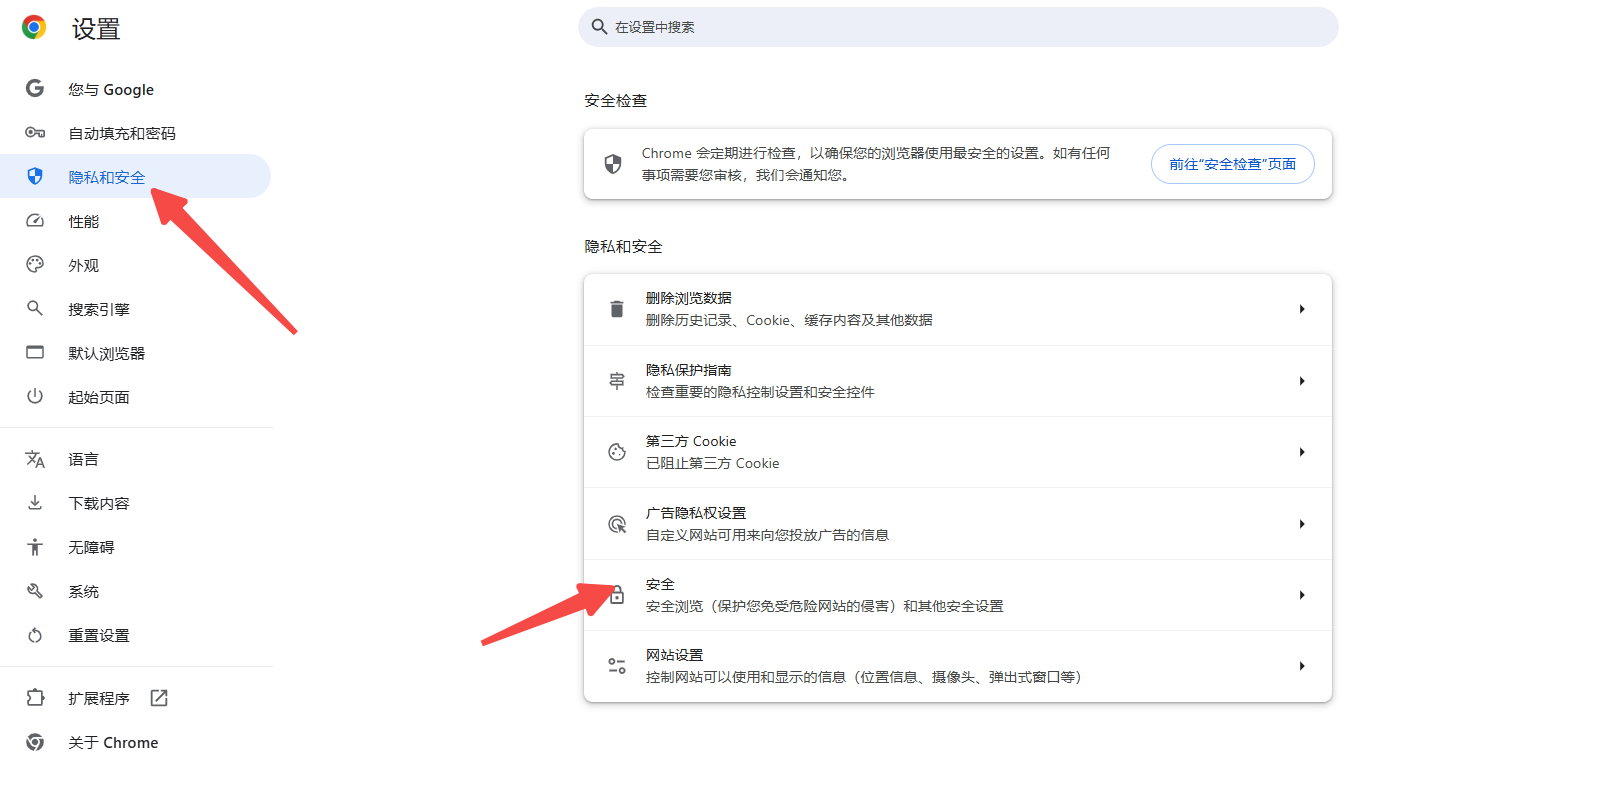This screenshot has width=1607, height=790.
Task: Open the 安全 settings option
Action: pyautogui.click(x=958, y=595)
